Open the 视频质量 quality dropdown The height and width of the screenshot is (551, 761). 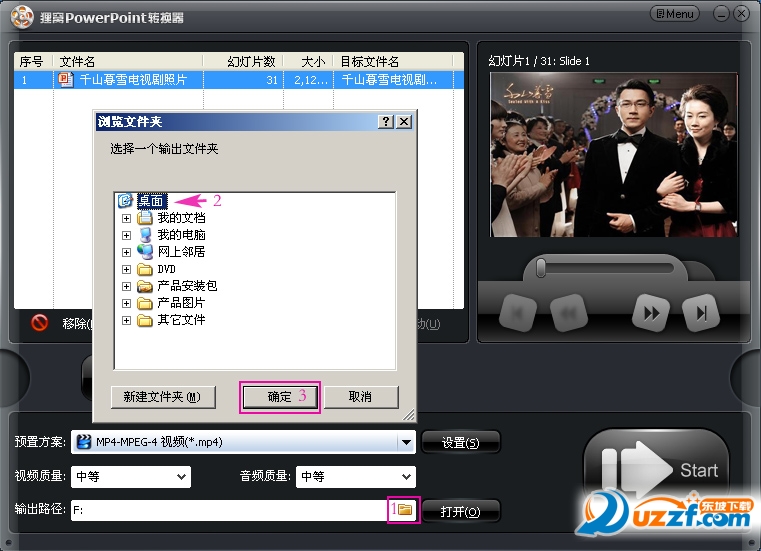[131, 477]
